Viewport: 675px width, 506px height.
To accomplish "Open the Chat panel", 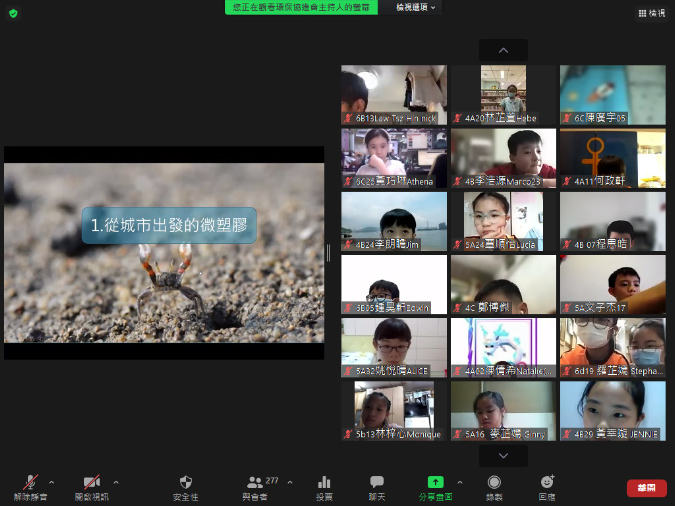I will tap(377, 485).
